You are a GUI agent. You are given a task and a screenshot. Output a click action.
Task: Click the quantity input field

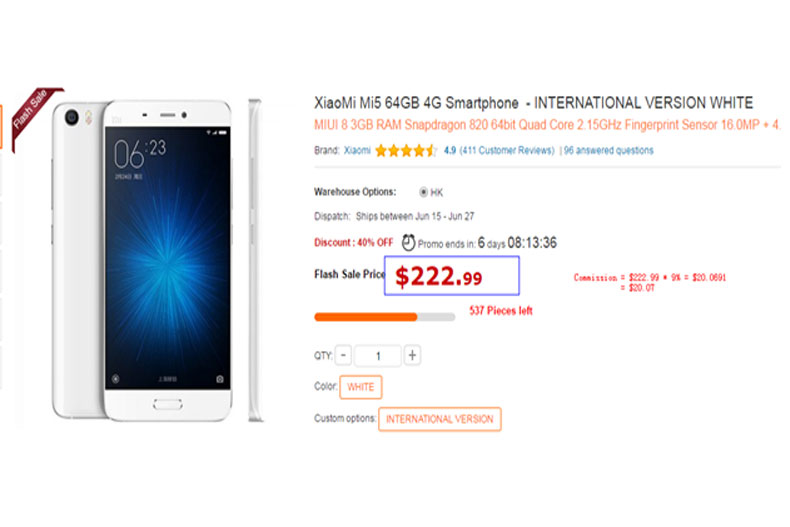(x=378, y=356)
